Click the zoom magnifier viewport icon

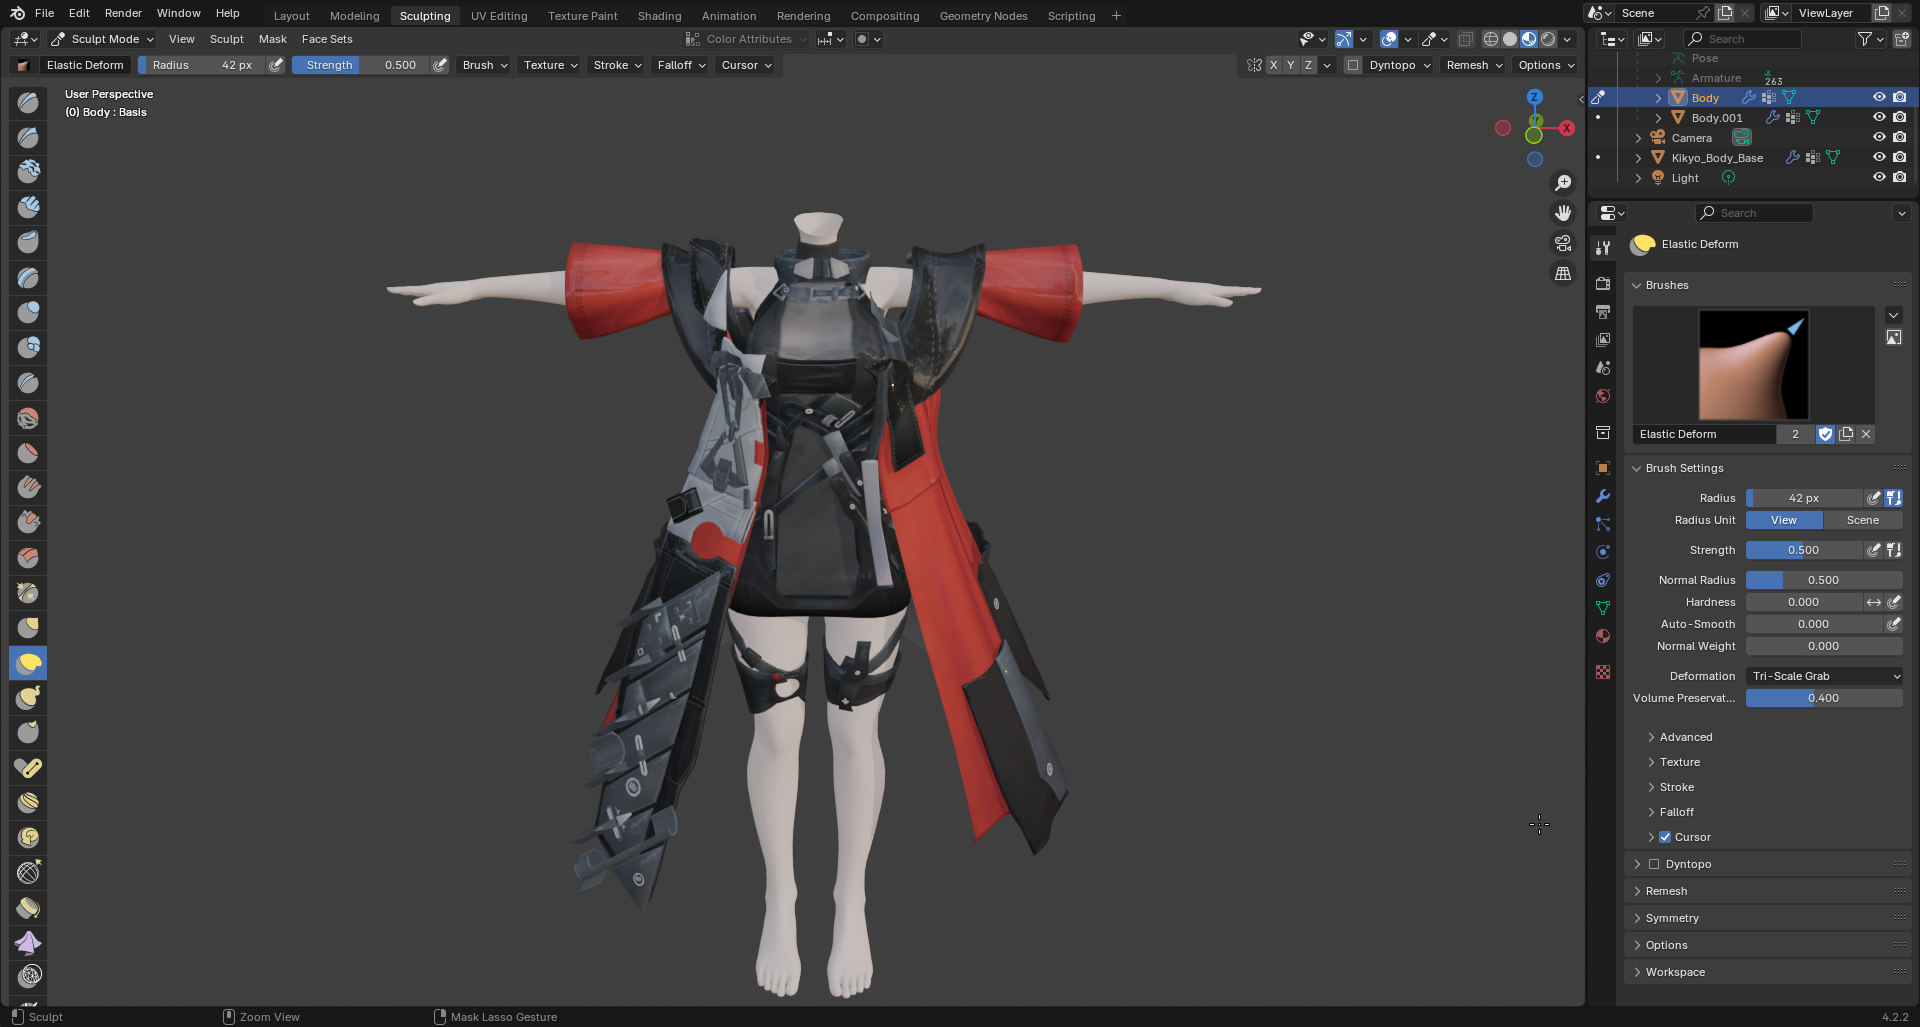[1563, 183]
